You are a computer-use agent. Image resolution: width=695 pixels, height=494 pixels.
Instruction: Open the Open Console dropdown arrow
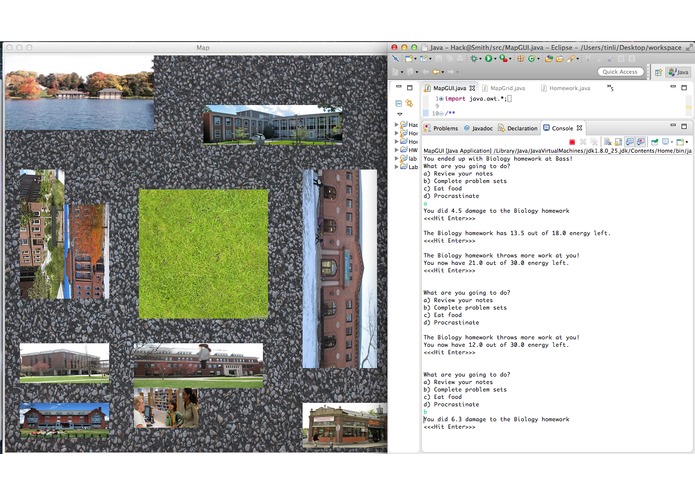(x=687, y=142)
